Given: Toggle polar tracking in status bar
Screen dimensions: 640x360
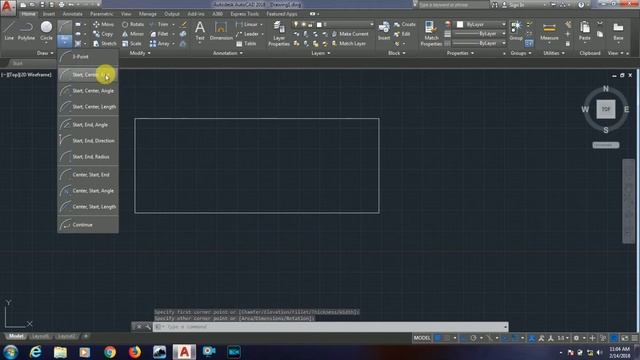Looking at the screenshot, I should coord(473,338).
